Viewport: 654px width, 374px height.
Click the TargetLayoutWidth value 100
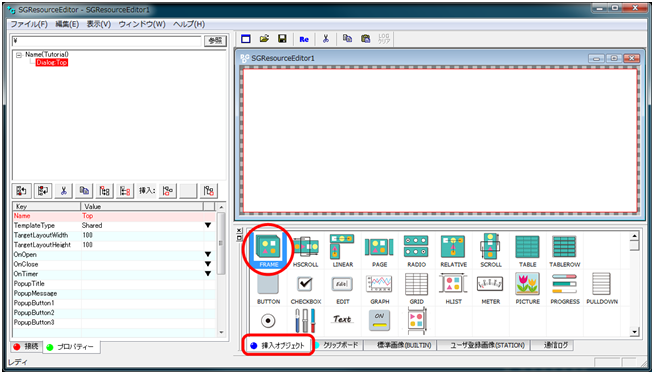[x=87, y=235]
